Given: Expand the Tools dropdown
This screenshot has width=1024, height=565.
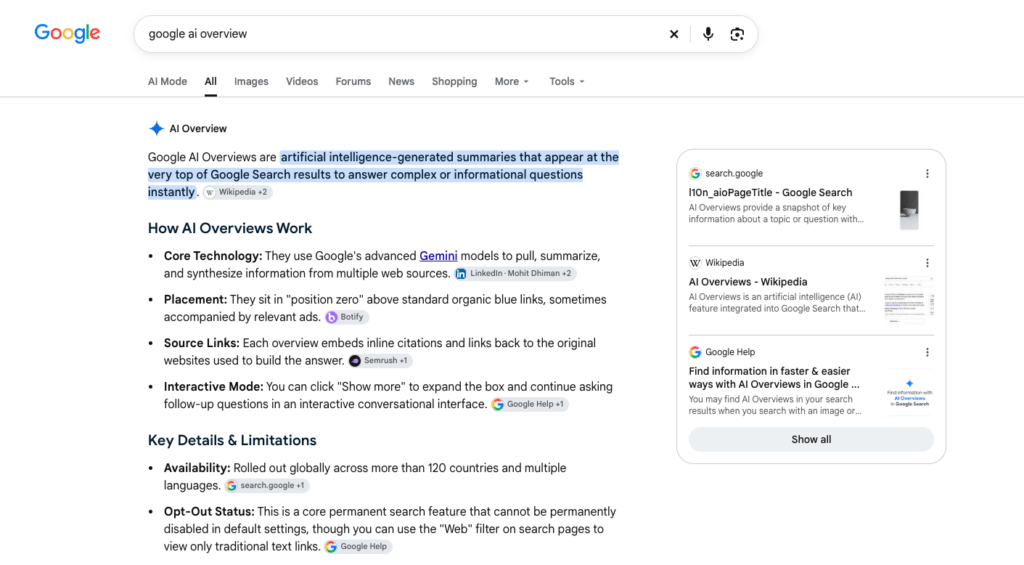Looking at the screenshot, I should pos(566,82).
